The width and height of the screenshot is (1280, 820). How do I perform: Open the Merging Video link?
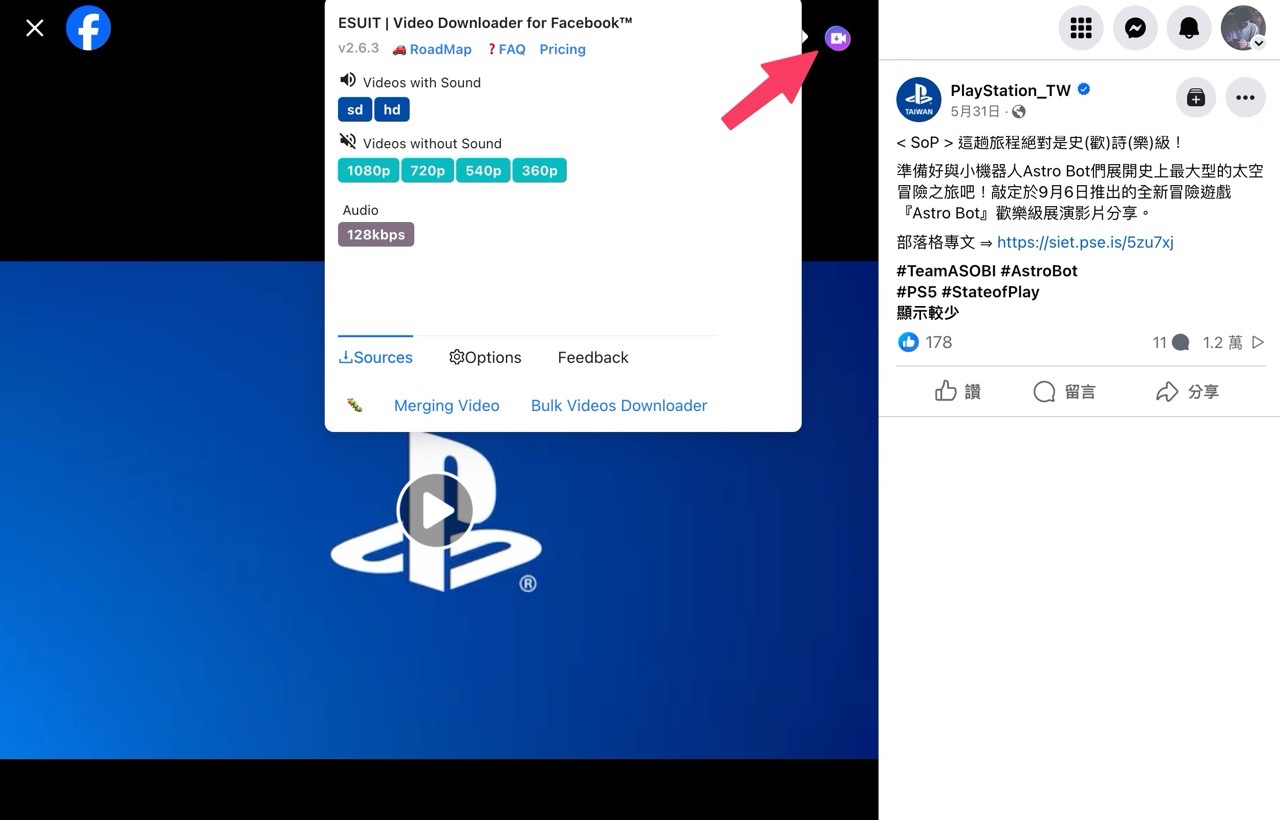tap(447, 405)
